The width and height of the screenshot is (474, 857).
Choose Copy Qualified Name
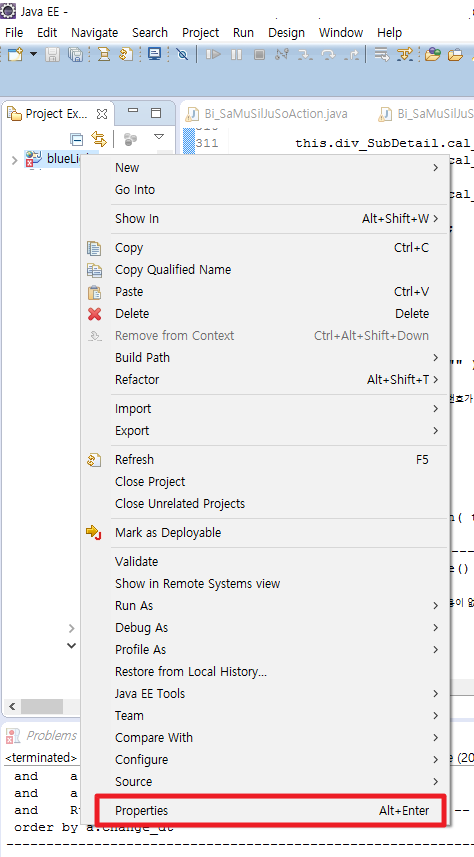tap(265, 269)
